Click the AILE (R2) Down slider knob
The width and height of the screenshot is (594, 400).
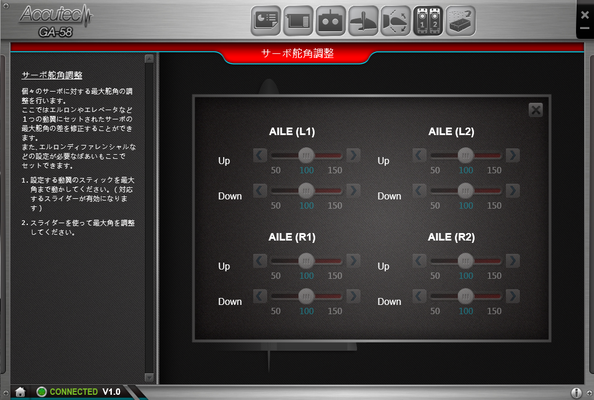click(x=466, y=296)
